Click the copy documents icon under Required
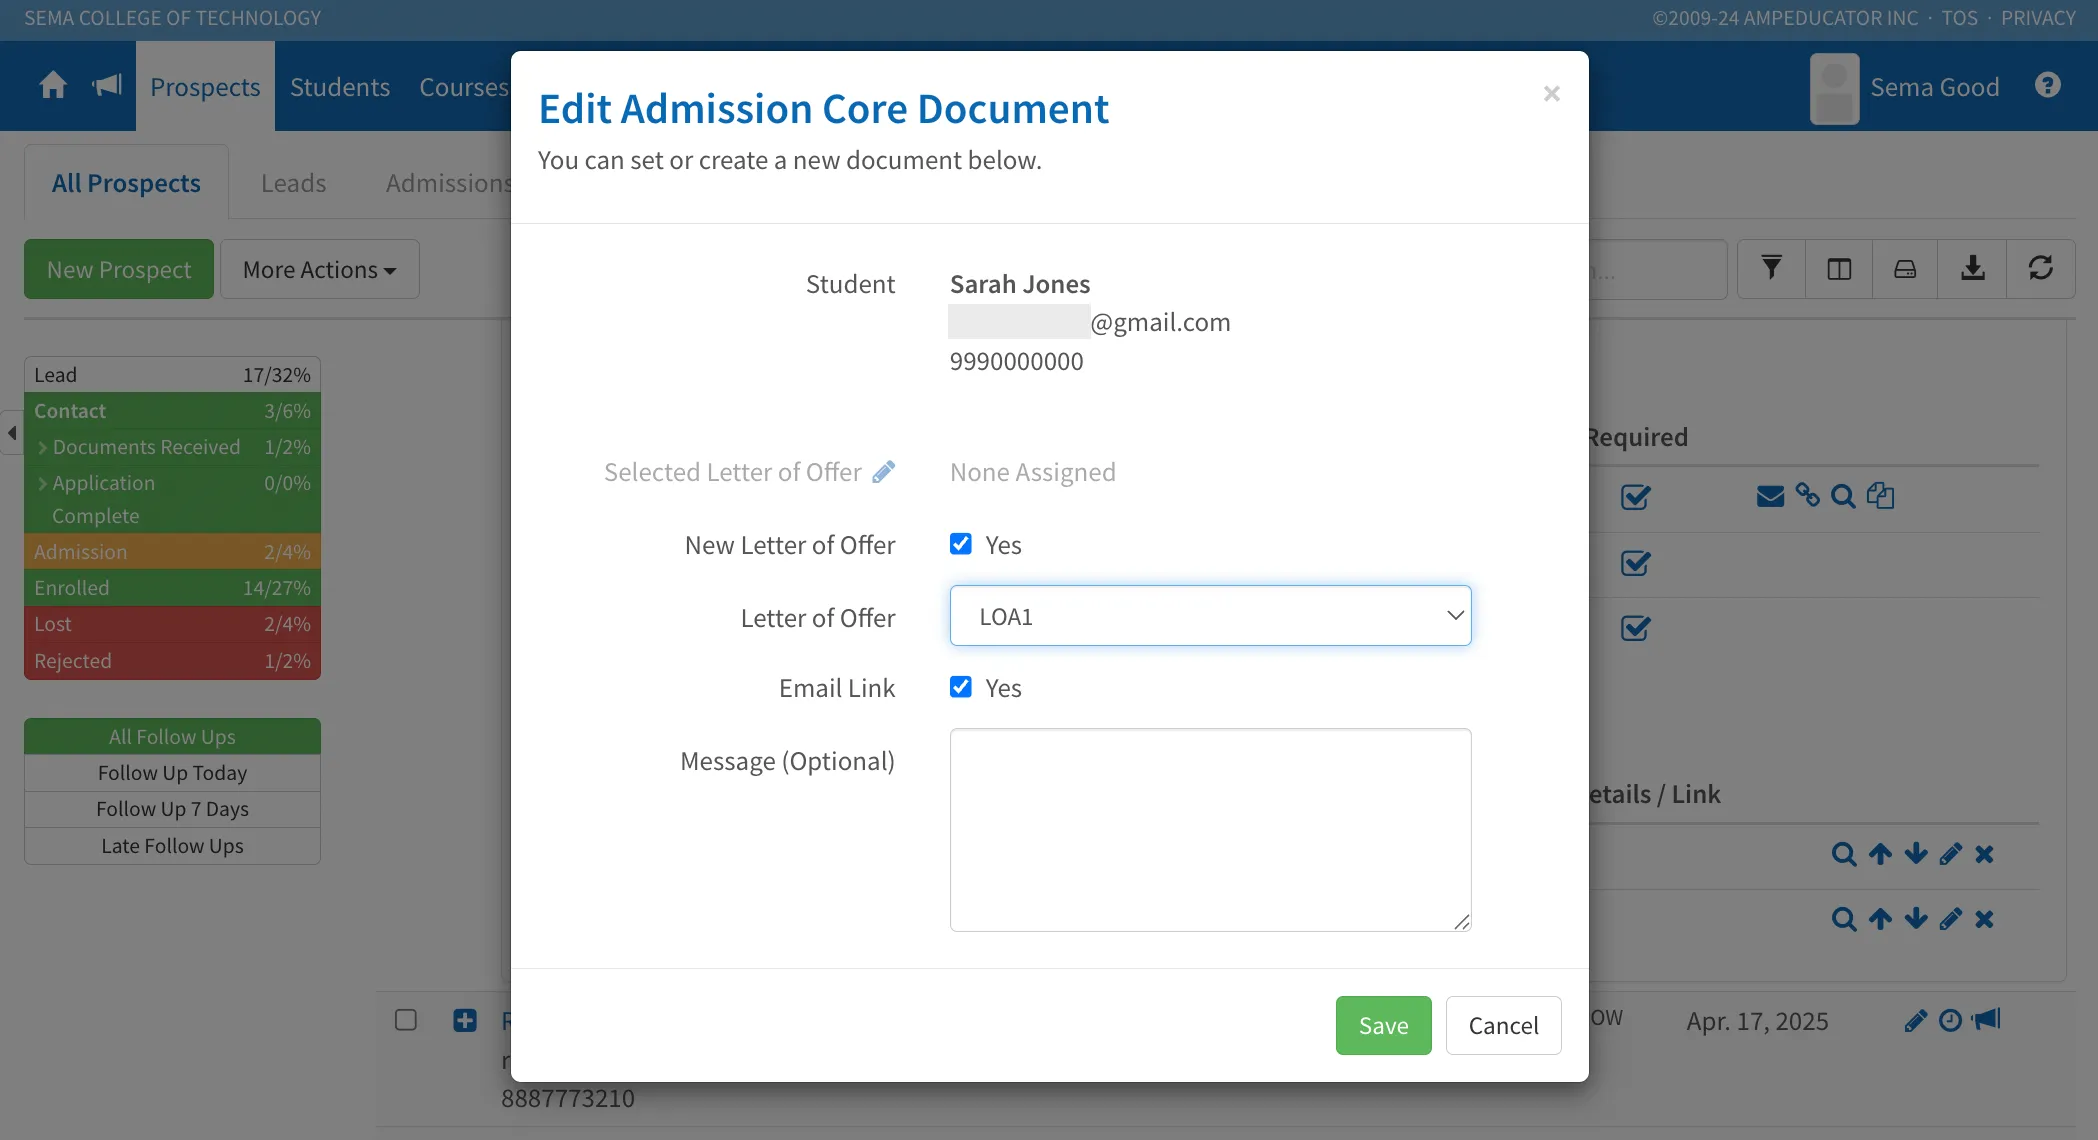 1880,495
